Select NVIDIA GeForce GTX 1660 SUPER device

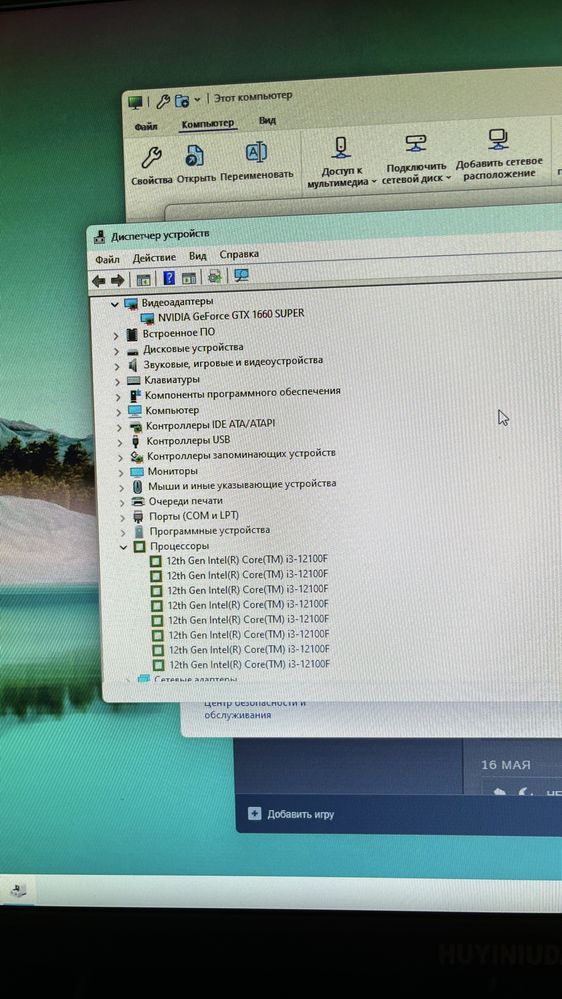click(x=231, y=314)
